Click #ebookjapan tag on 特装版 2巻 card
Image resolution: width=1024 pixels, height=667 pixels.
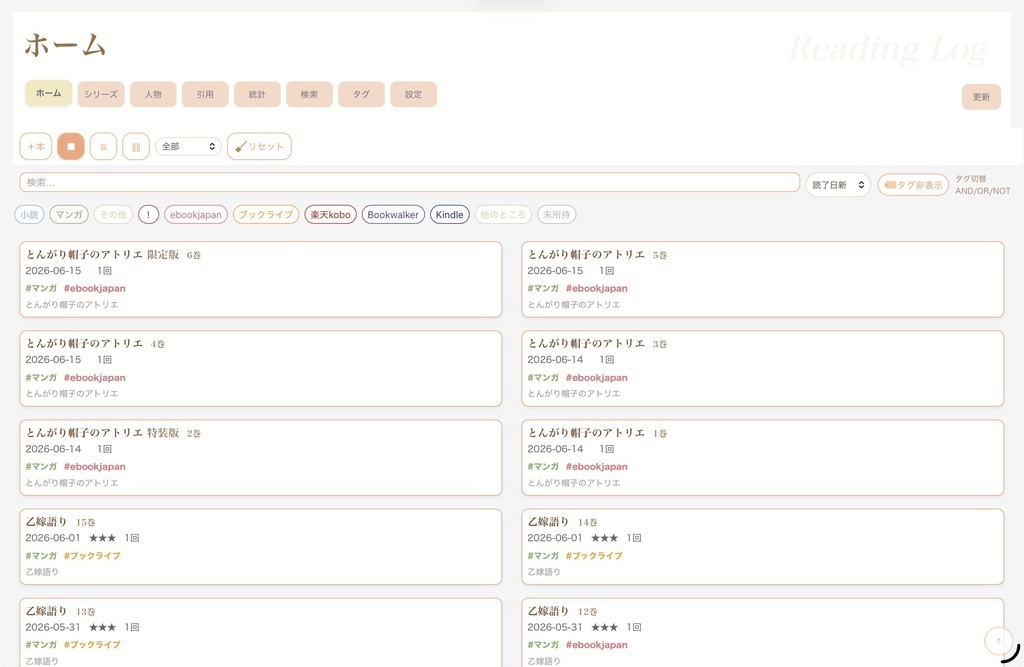tap(95, 466)
